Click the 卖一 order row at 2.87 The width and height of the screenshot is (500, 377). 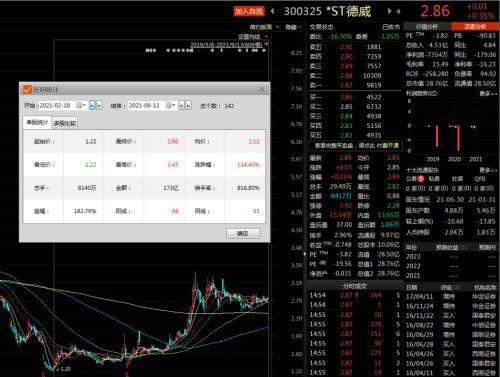pyautogui.click(x=355, y=85)
